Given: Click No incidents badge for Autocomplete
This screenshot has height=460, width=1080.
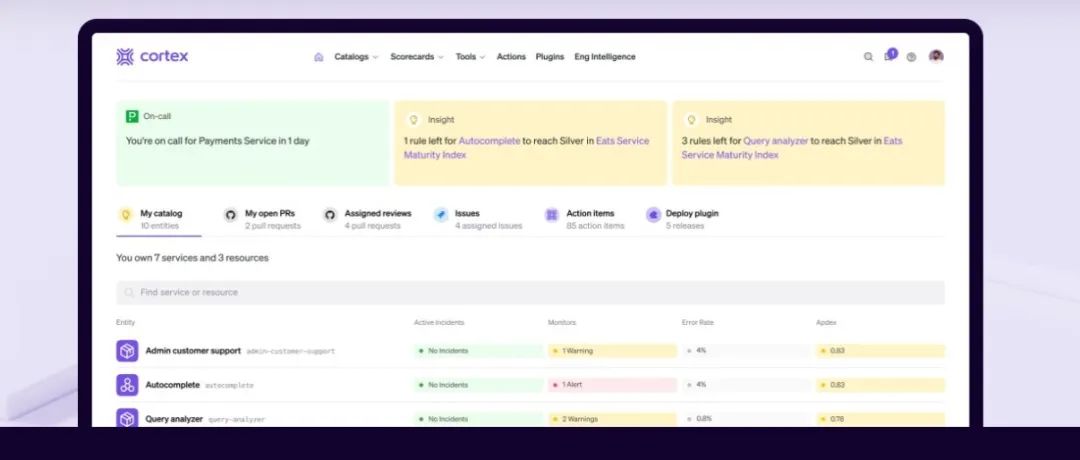Looking at the screenshot, I should [x=478, y=385].
